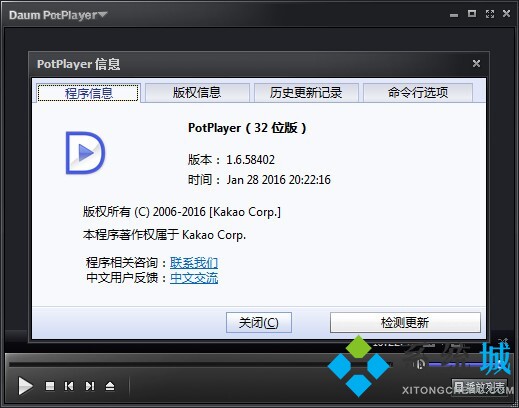Switch to the 程序信息 tab

(x=88, y=93)
